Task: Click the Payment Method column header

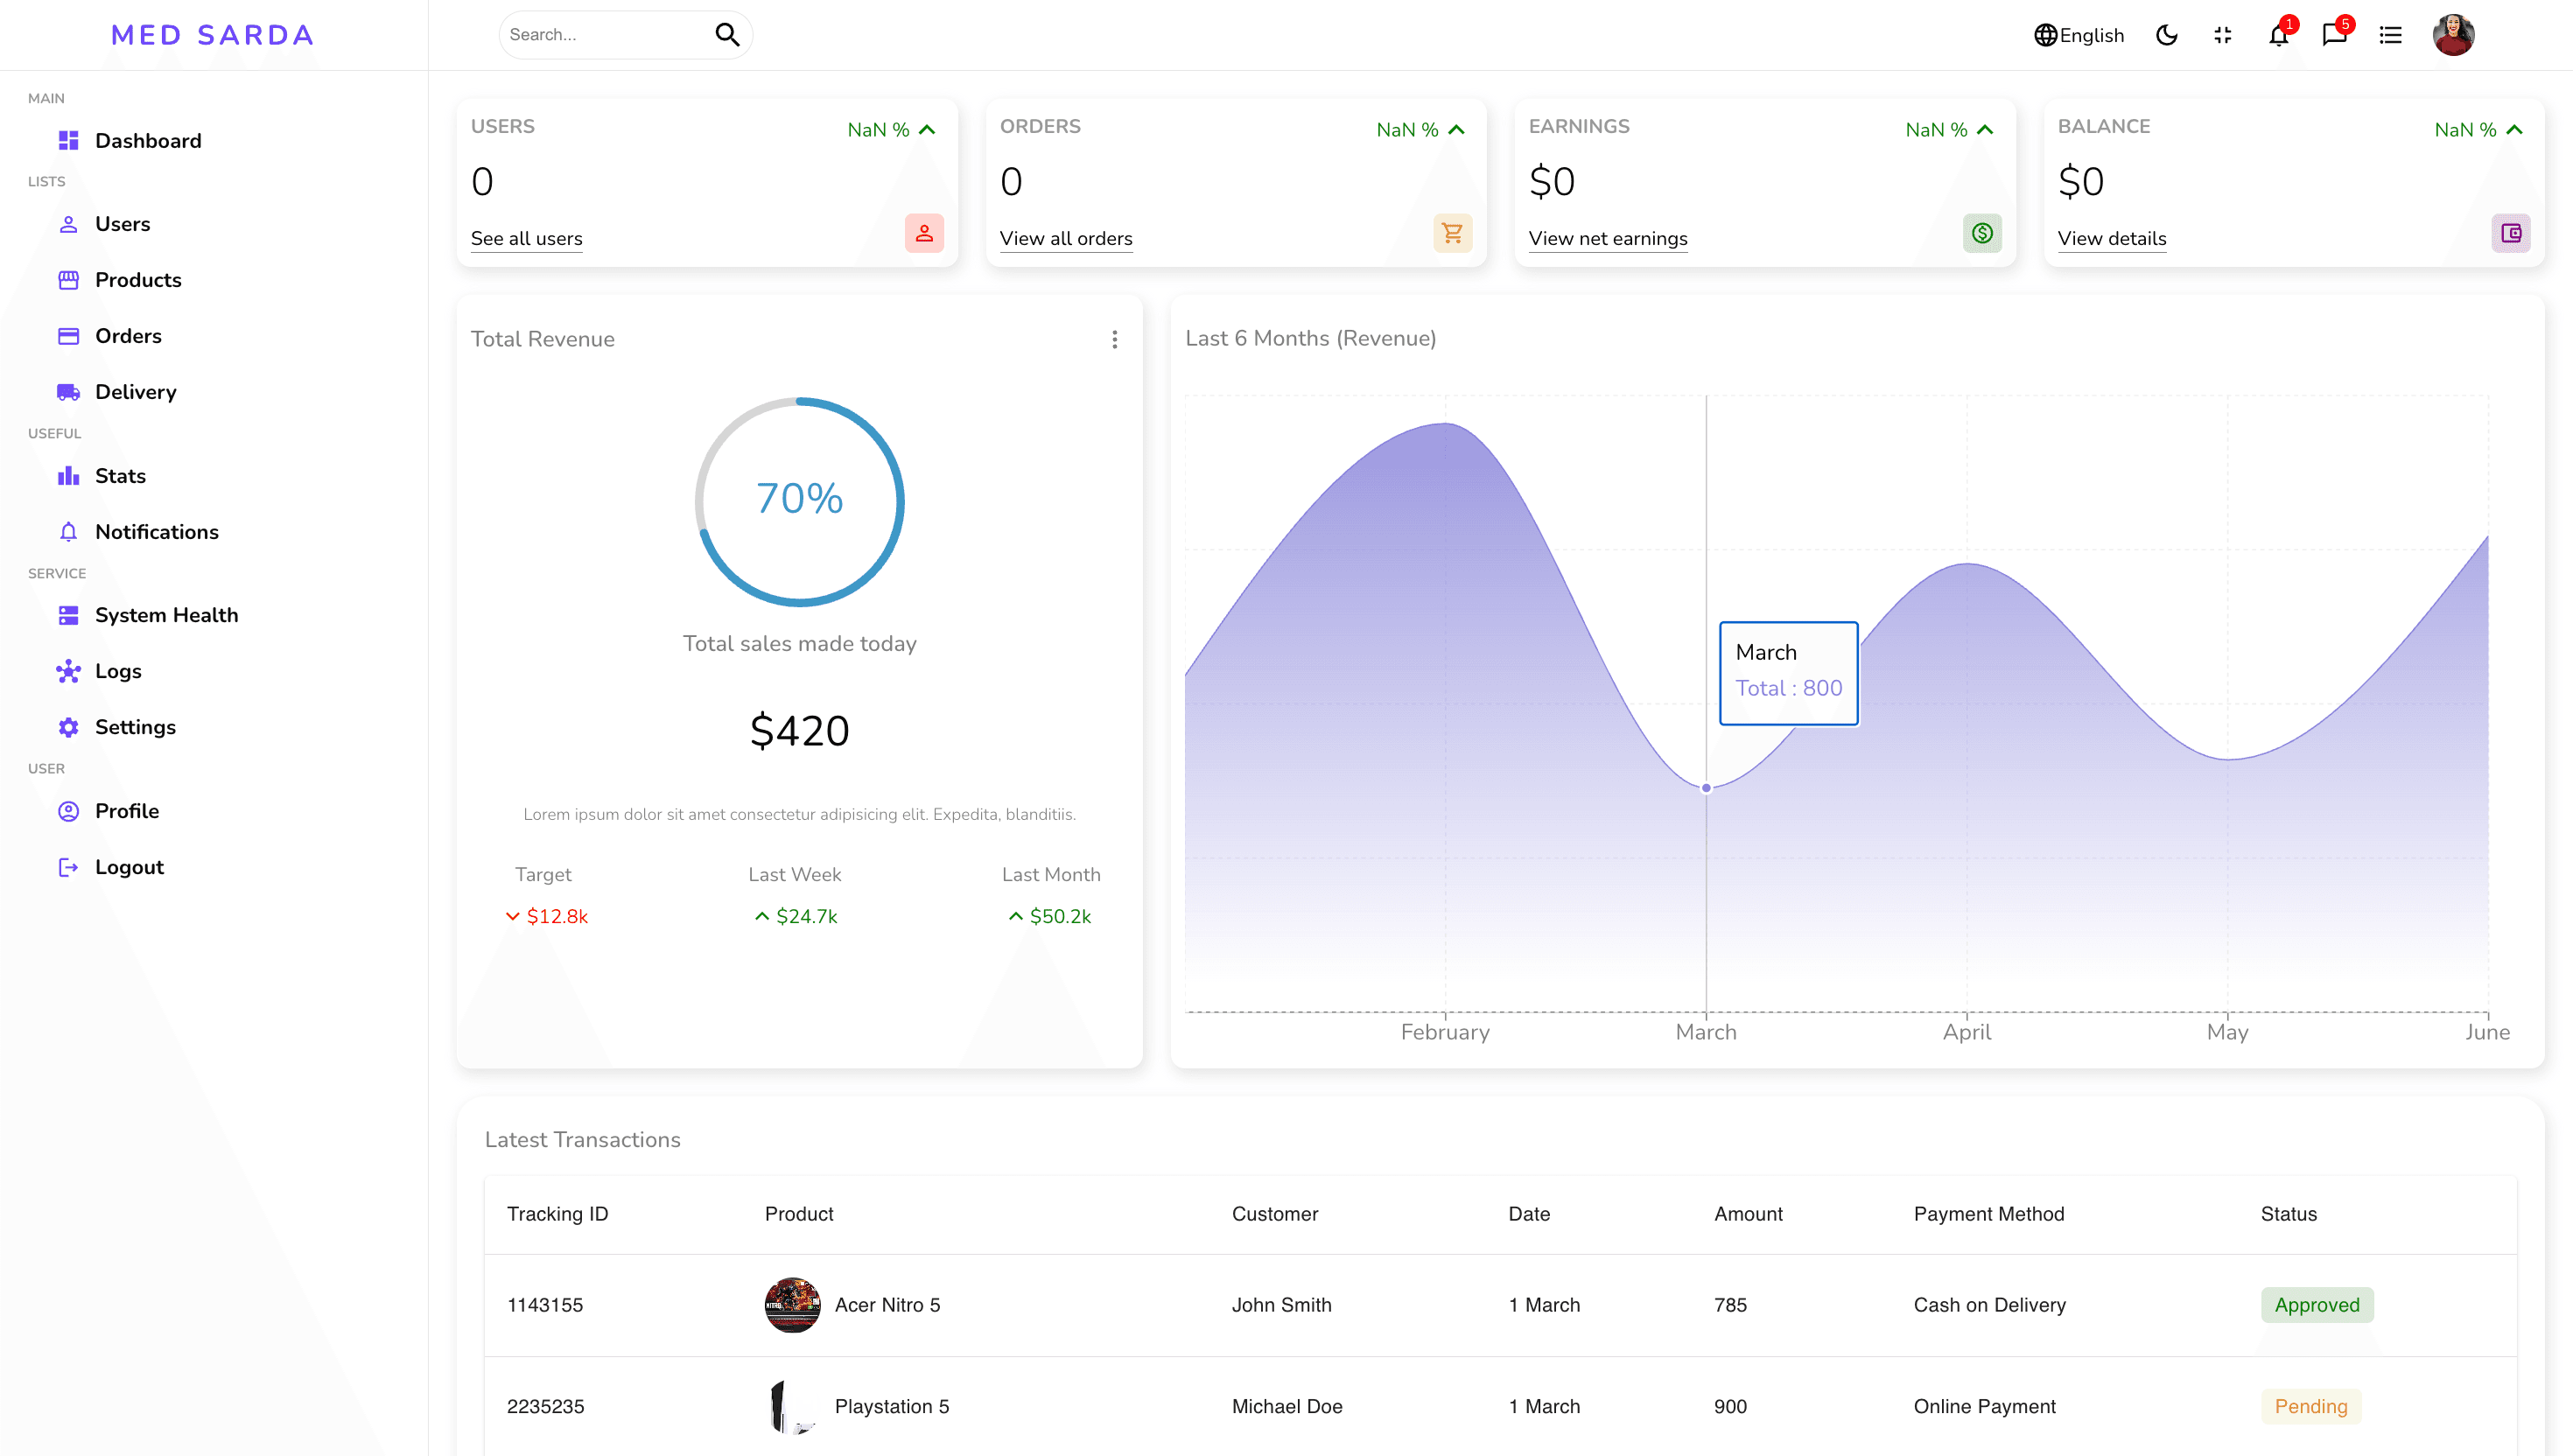Action: pyautogui.click(x=1989, y=1214)
